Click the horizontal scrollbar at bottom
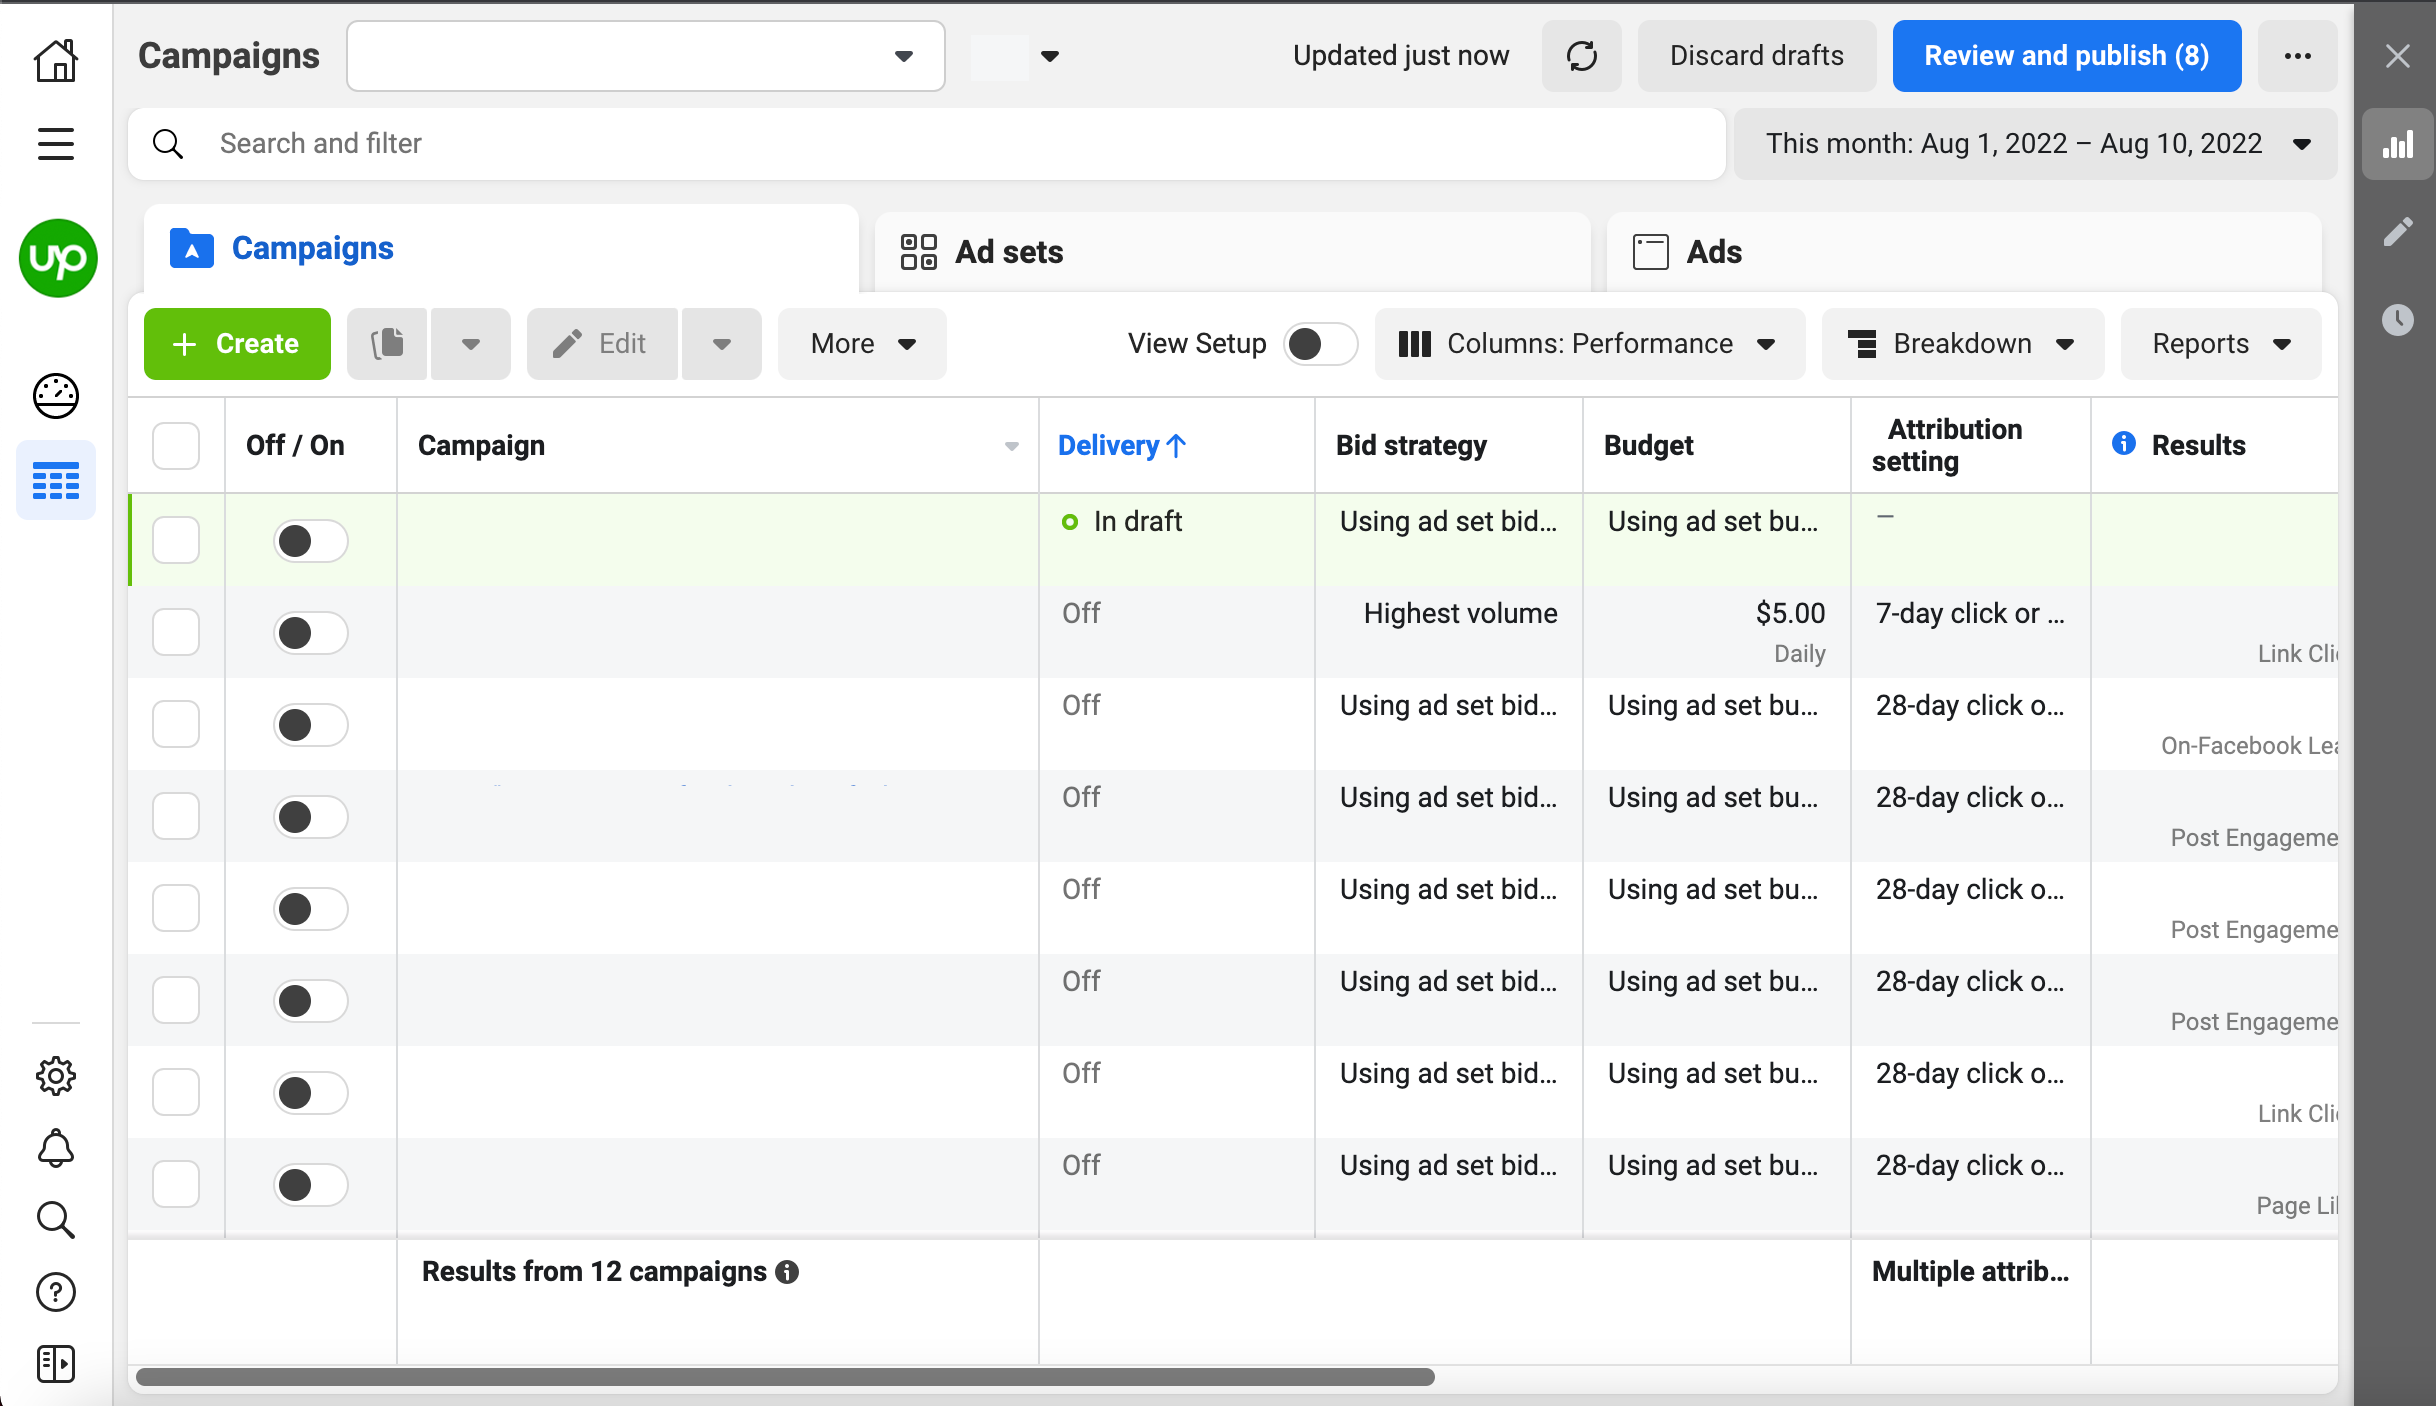 [x=785, y=1377]
